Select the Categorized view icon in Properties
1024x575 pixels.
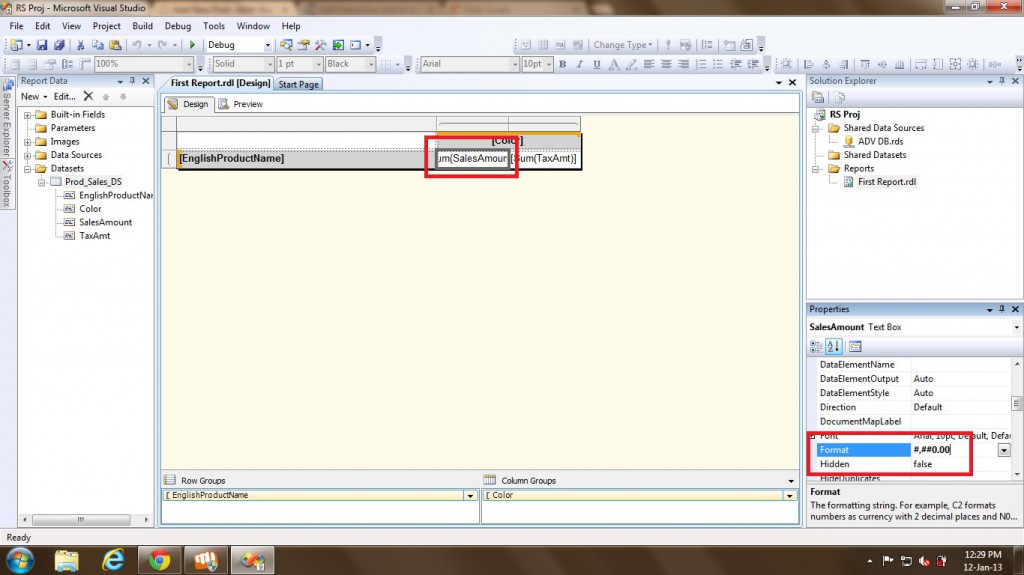818,346
